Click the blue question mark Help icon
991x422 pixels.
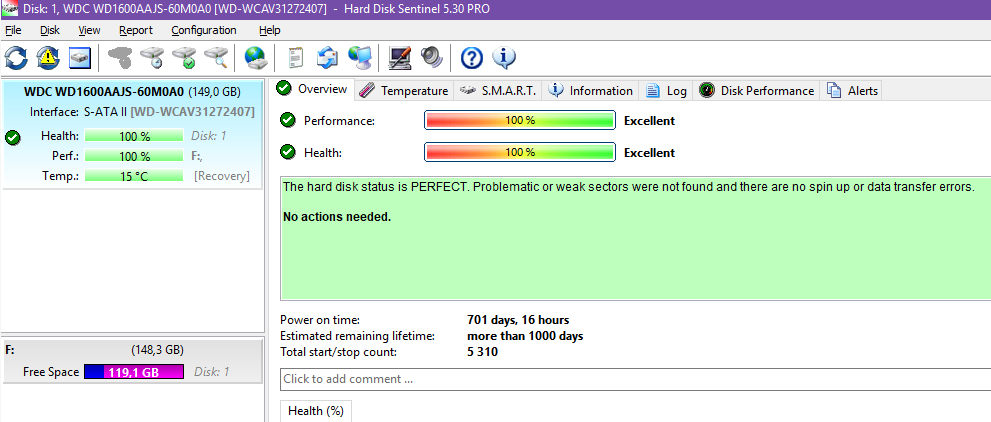point(471,58)
